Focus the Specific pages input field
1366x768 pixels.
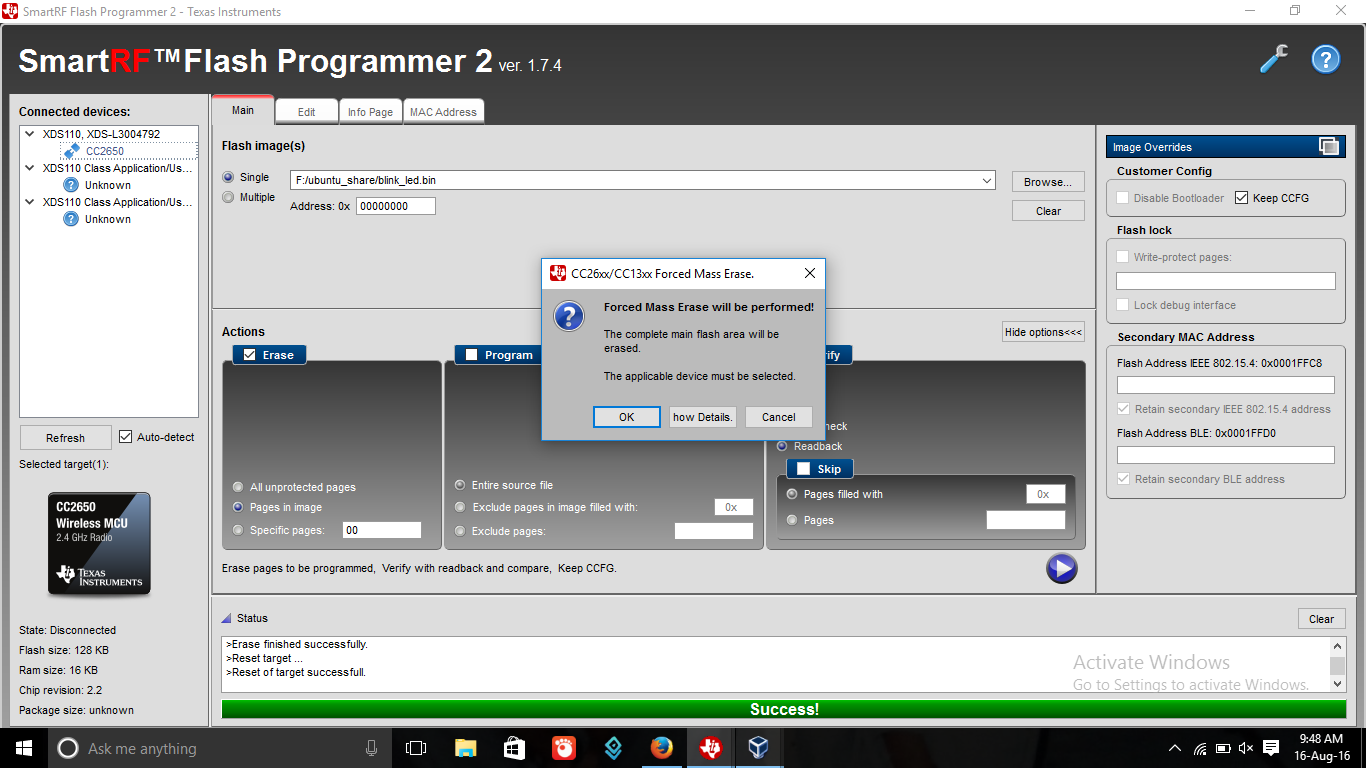point(381,530)
